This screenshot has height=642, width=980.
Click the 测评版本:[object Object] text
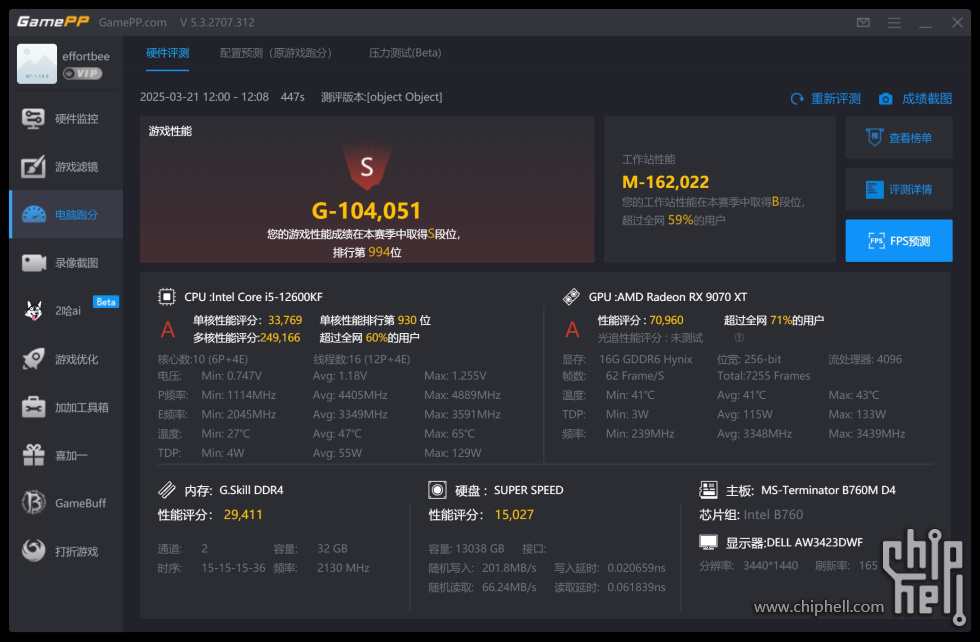[x=381, y=97]
